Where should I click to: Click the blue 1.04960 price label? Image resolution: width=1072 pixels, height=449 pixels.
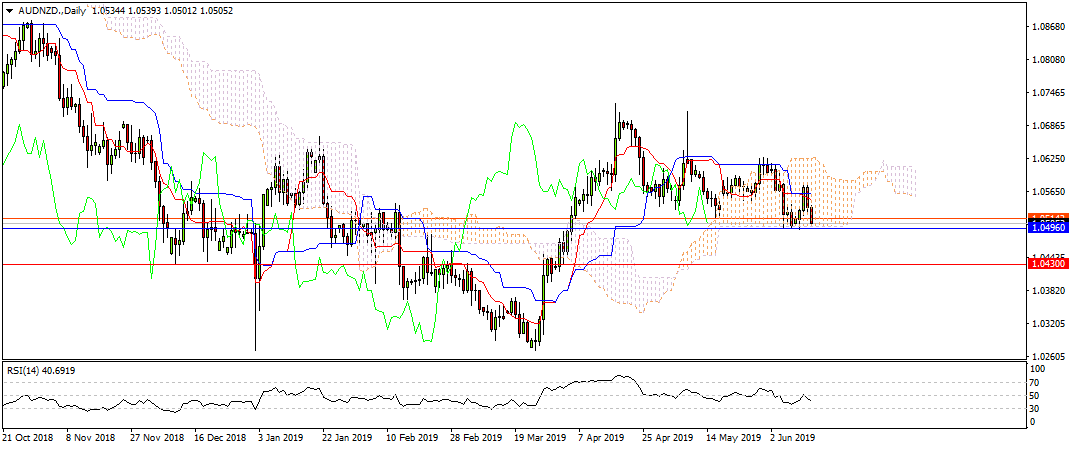click(1049, 228)
